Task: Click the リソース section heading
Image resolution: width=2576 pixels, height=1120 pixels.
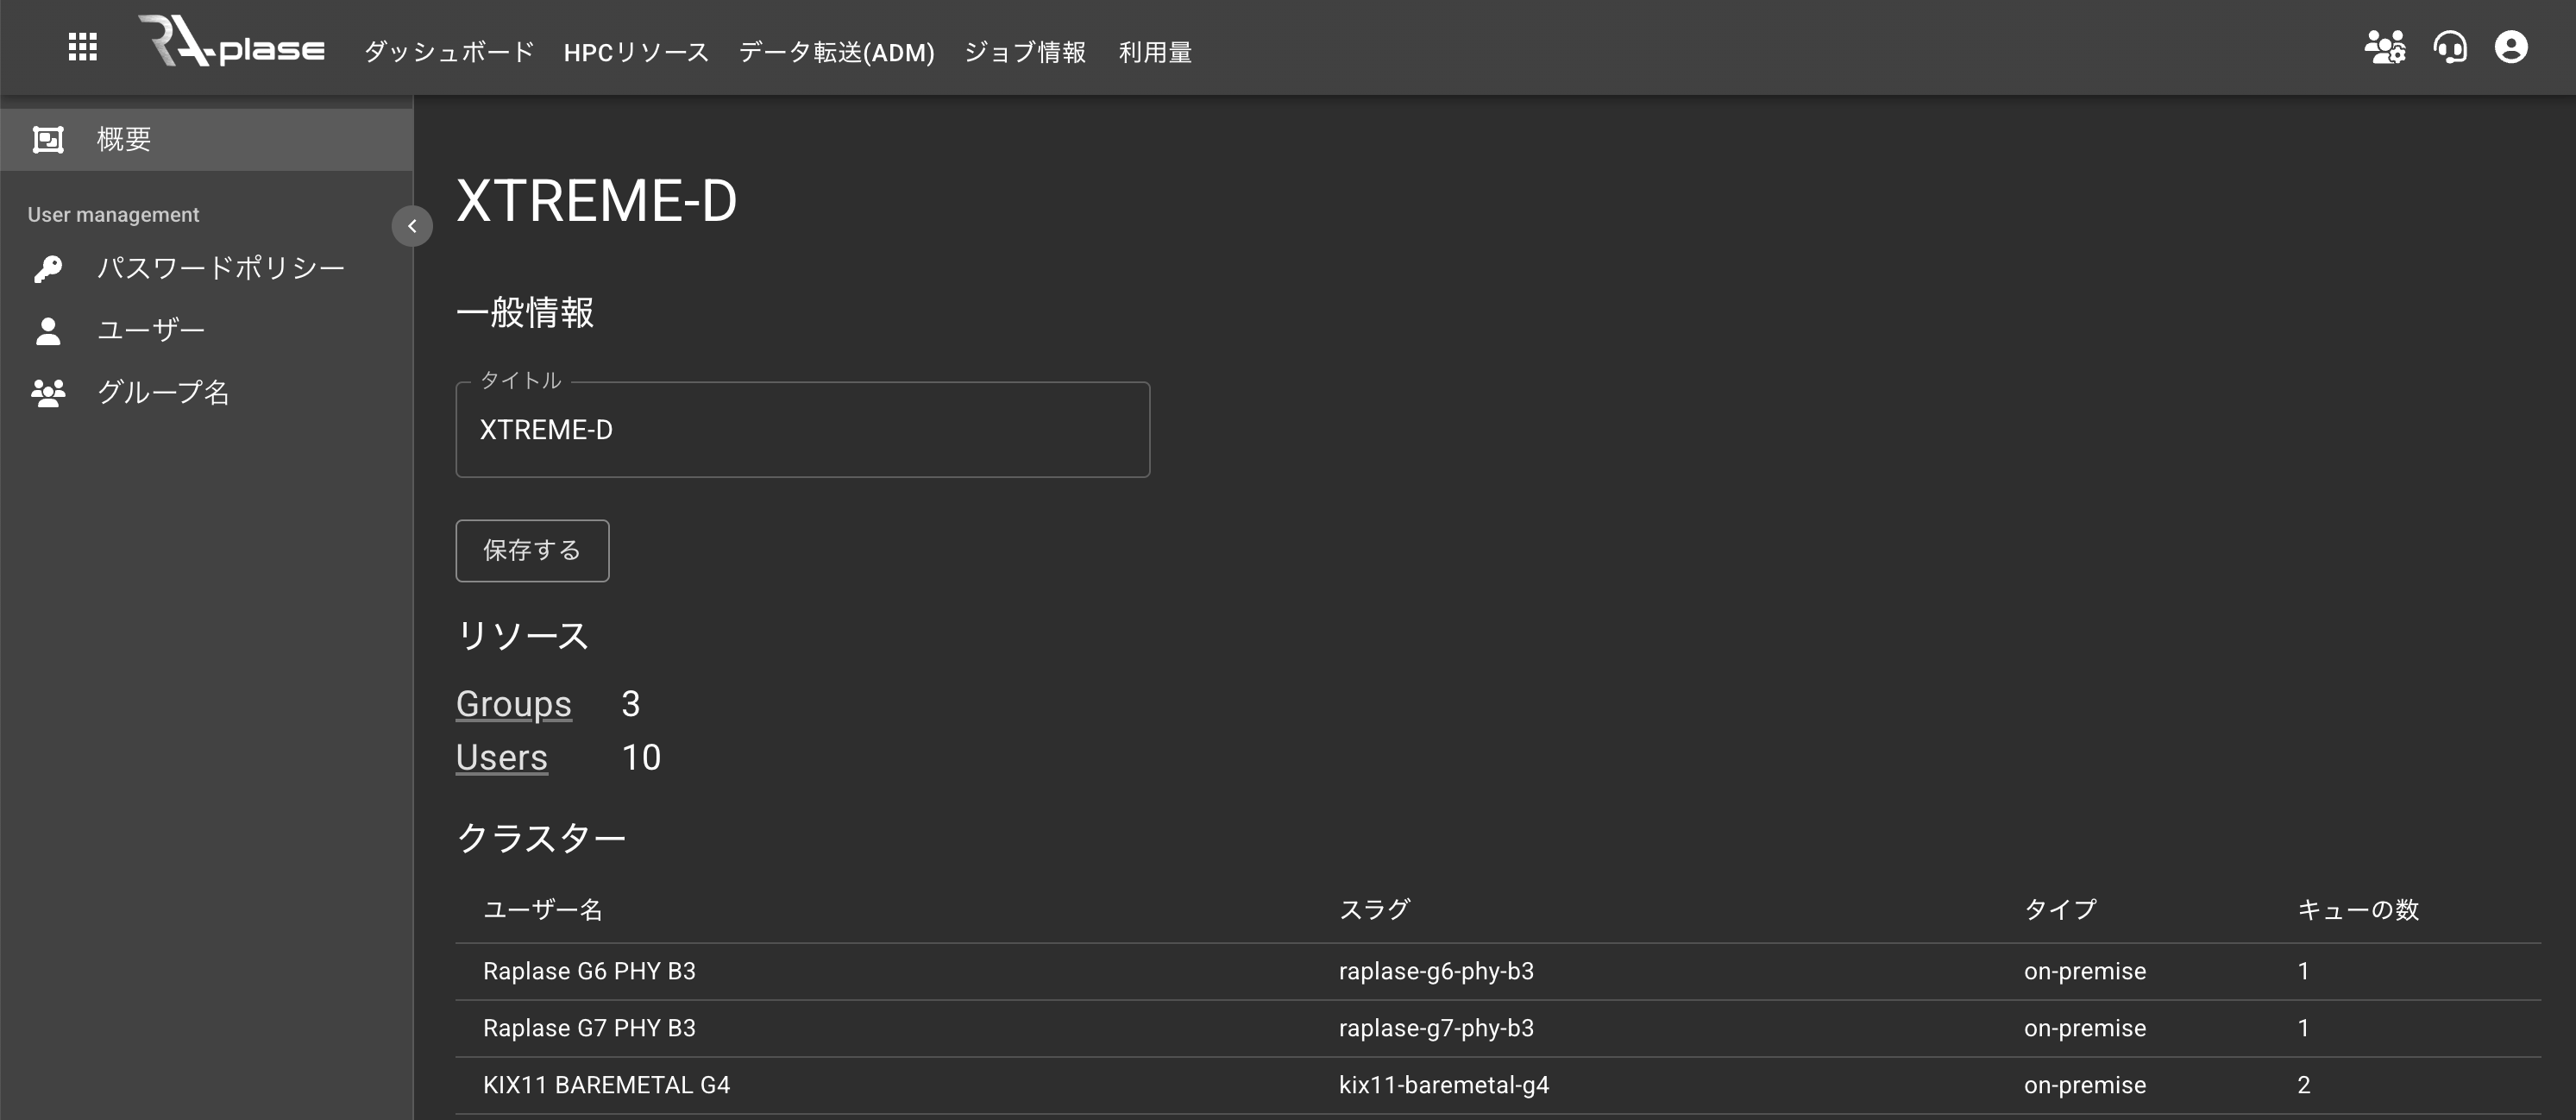Action: (x=523, y=636)
